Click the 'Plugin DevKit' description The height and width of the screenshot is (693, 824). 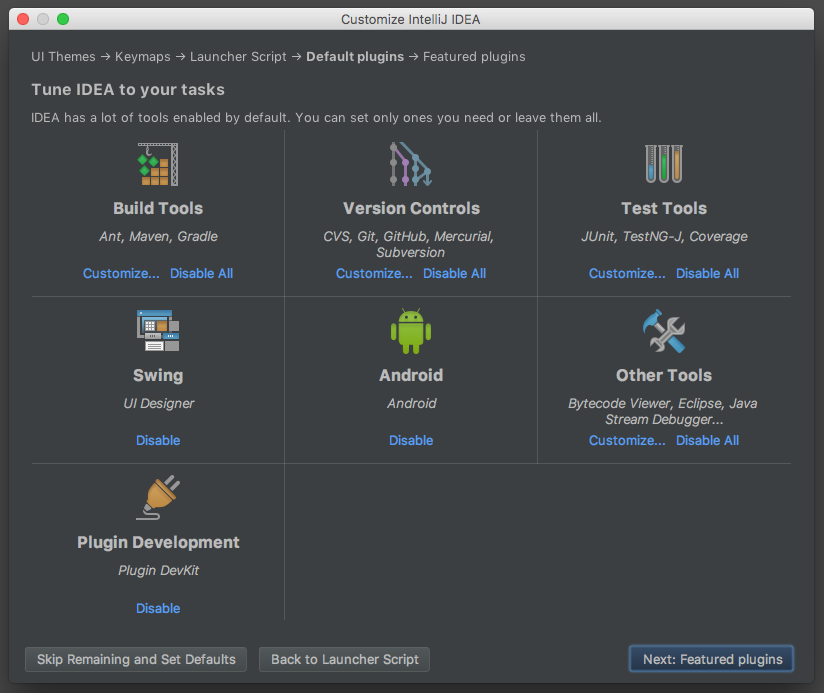click(158, 571)
